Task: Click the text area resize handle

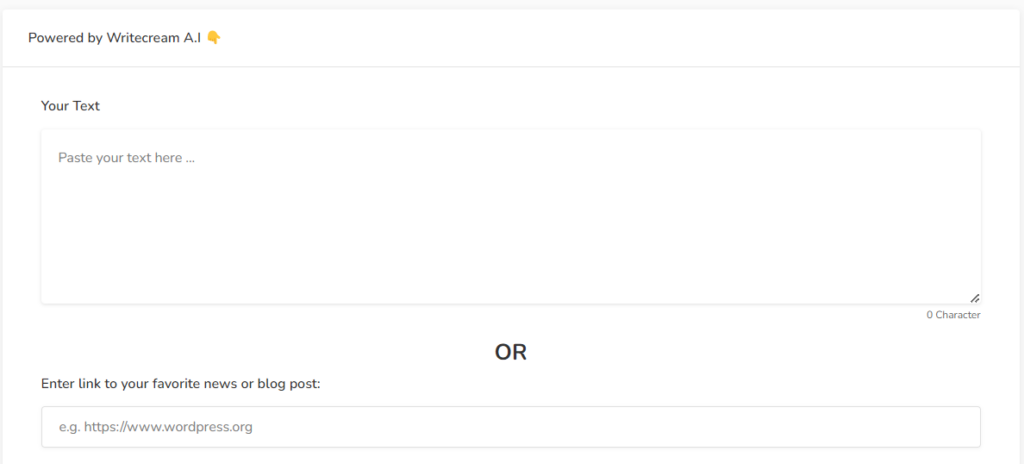Action: pos(974,297)
